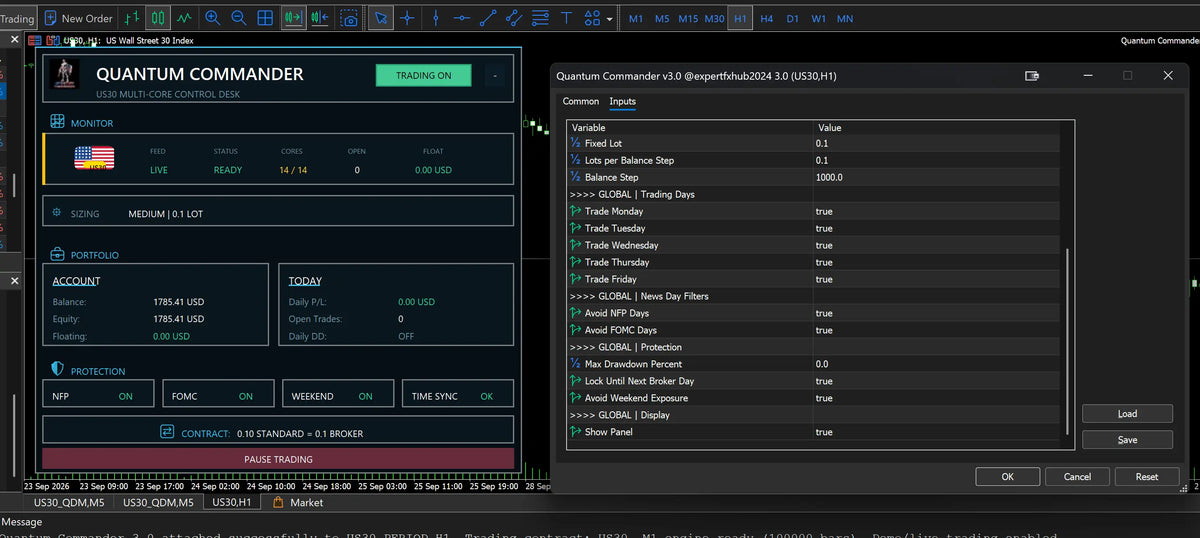Click the New Order button
1200x538 pixels.
click(x=78, y=18)
